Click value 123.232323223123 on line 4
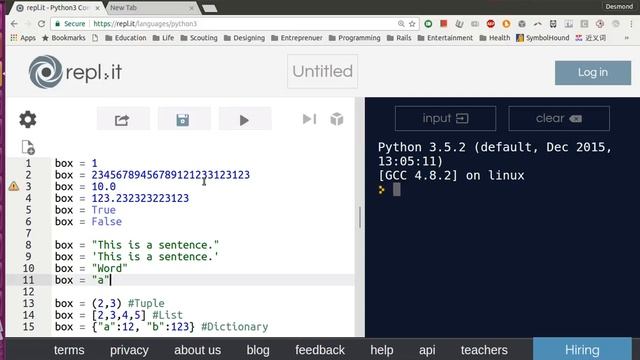Image resolution: width=640 pixels, height=360 pixels. pos(140,198)
